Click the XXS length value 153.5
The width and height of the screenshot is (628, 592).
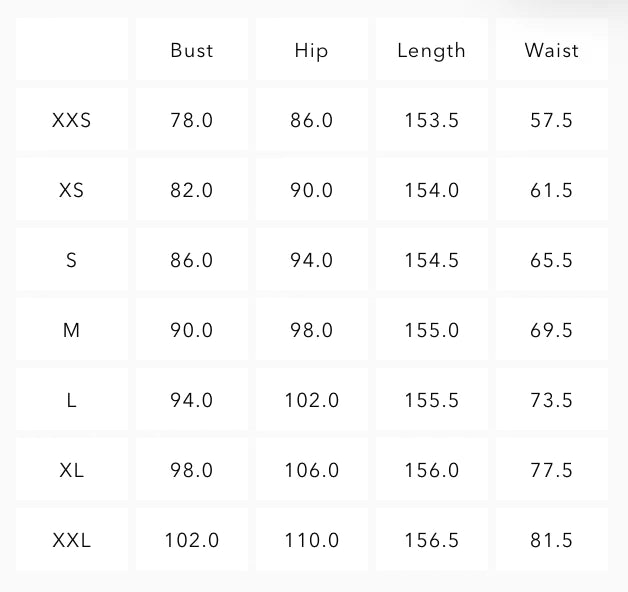[431, 120]
